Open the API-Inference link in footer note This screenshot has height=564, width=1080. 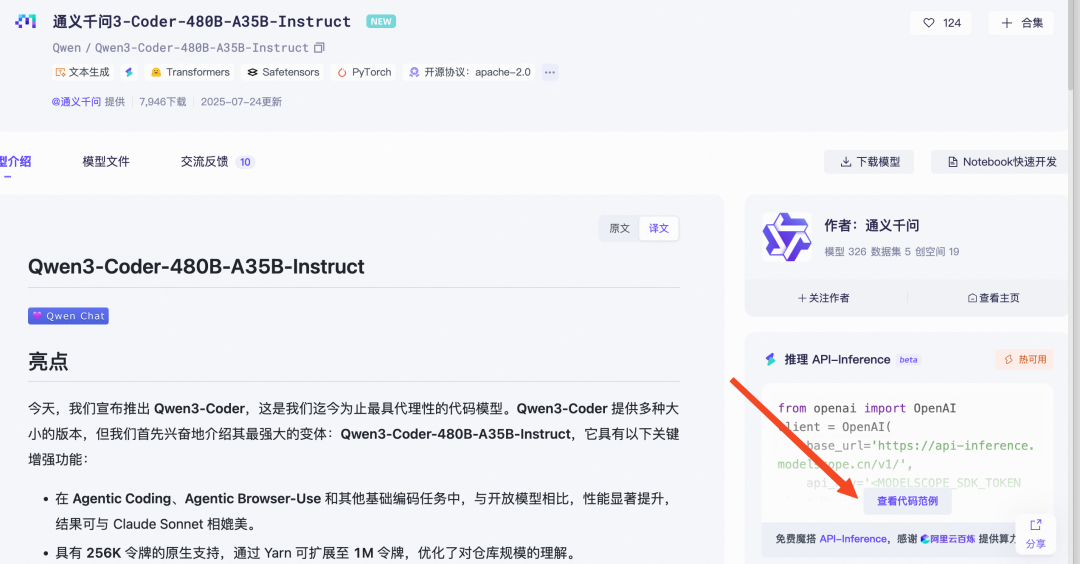[853, 539]
